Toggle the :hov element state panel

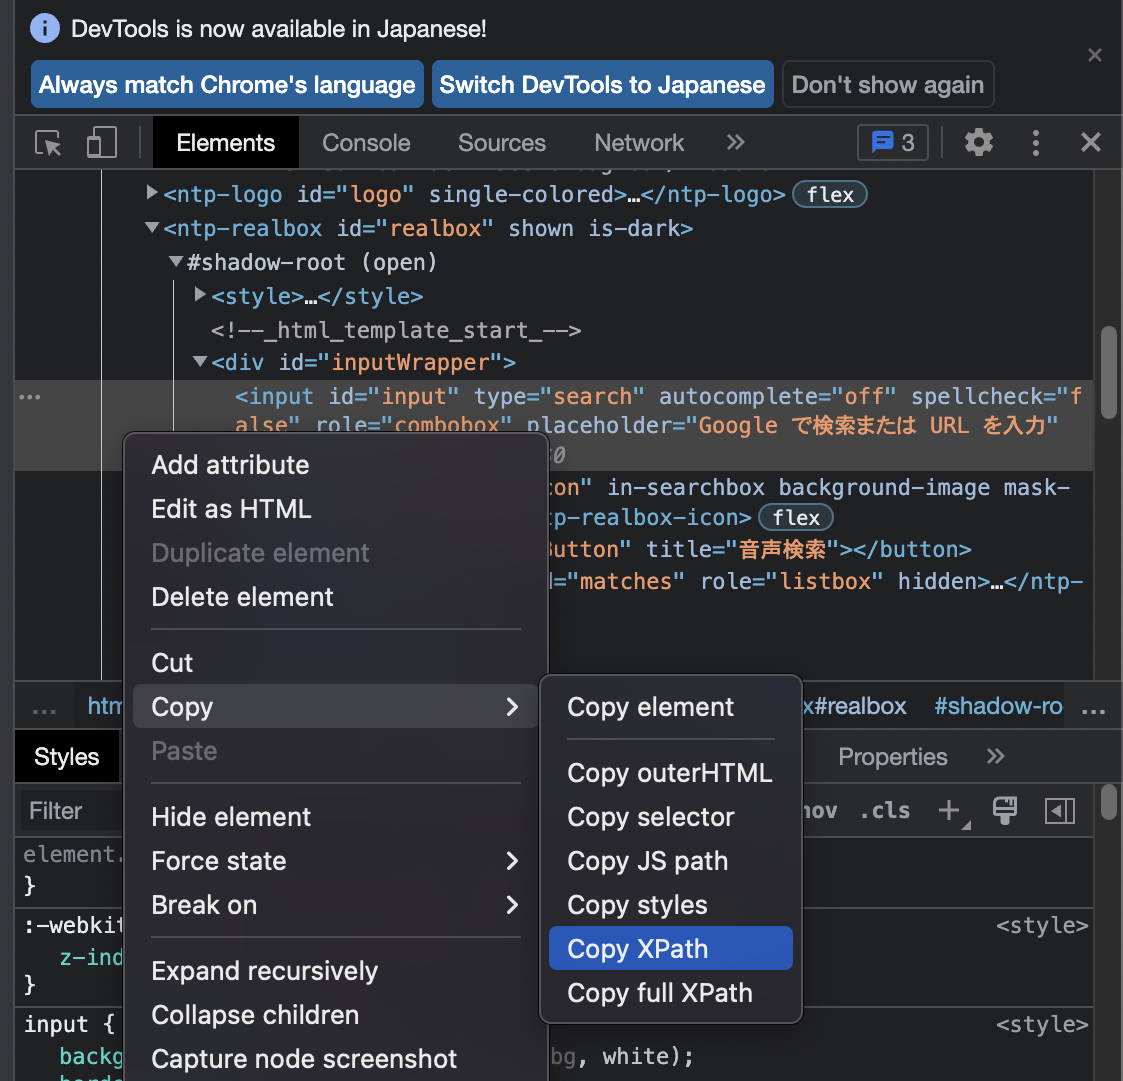coord(816,810)
